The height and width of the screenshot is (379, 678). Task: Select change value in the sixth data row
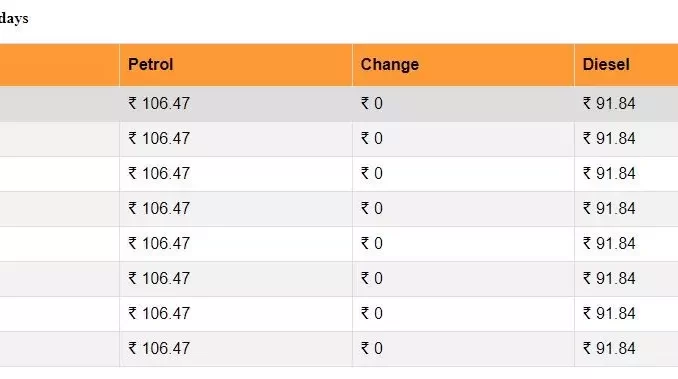[372, 279]
